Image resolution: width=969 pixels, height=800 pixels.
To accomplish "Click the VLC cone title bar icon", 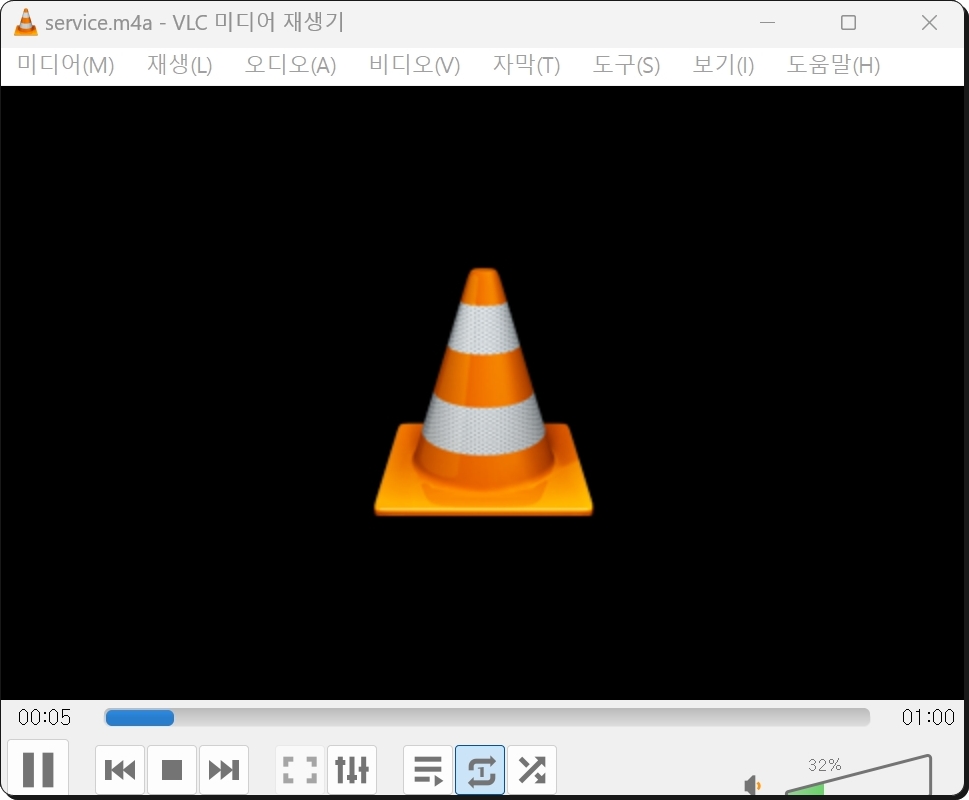I will [x=25, y=22].
